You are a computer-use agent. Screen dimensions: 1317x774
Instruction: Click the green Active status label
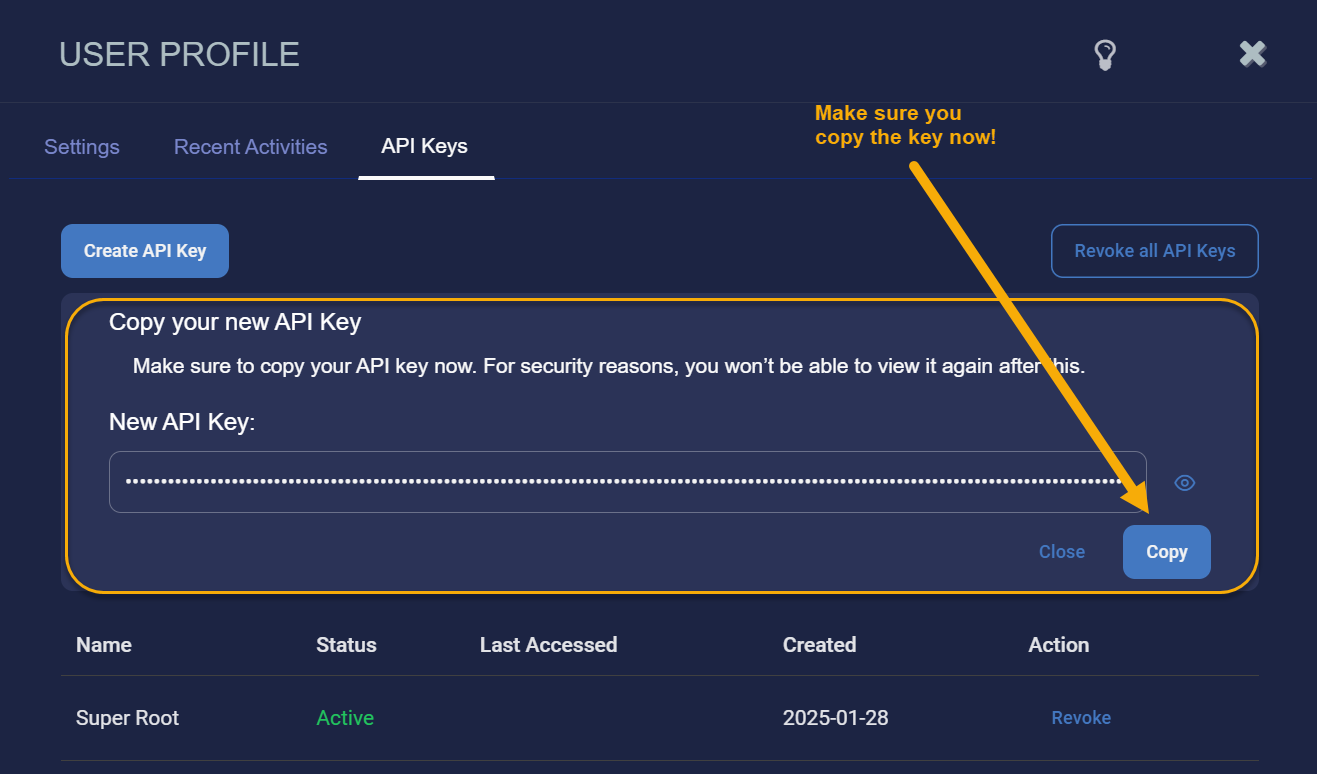345,718
